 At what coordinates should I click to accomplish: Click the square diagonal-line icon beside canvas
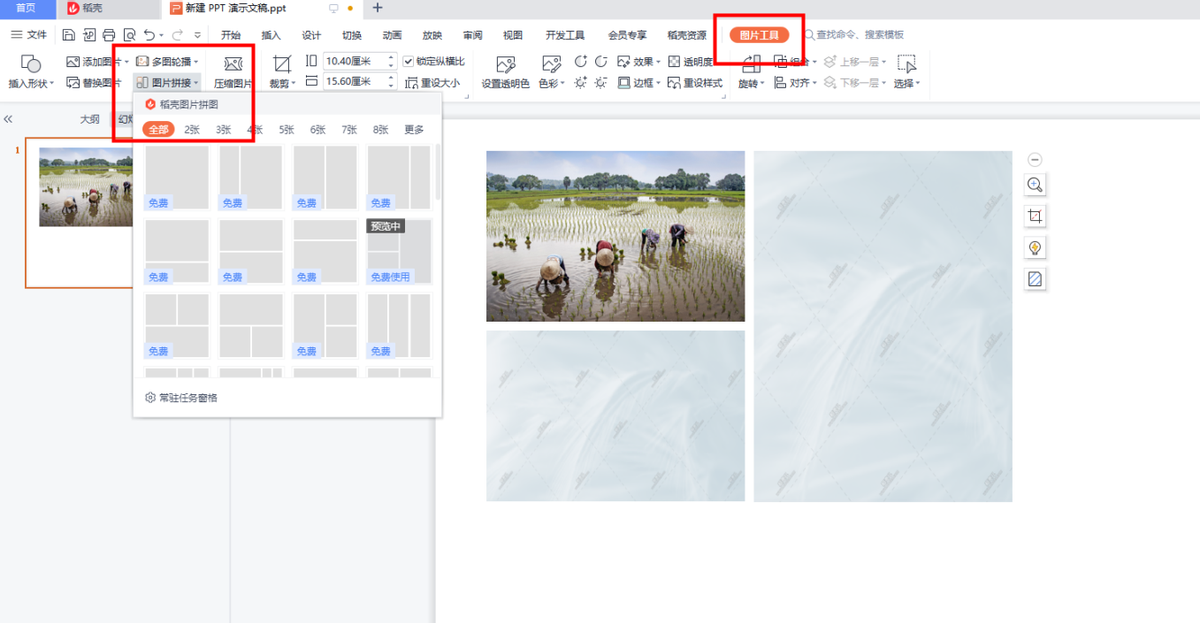click(1035, 280)
